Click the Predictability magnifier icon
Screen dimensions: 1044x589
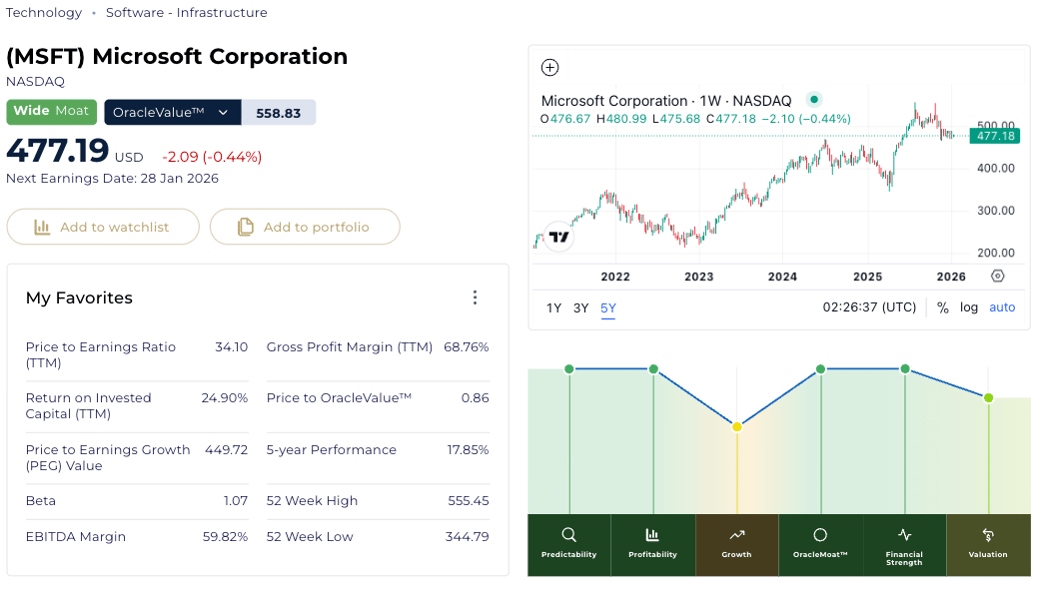coord(569,535)
